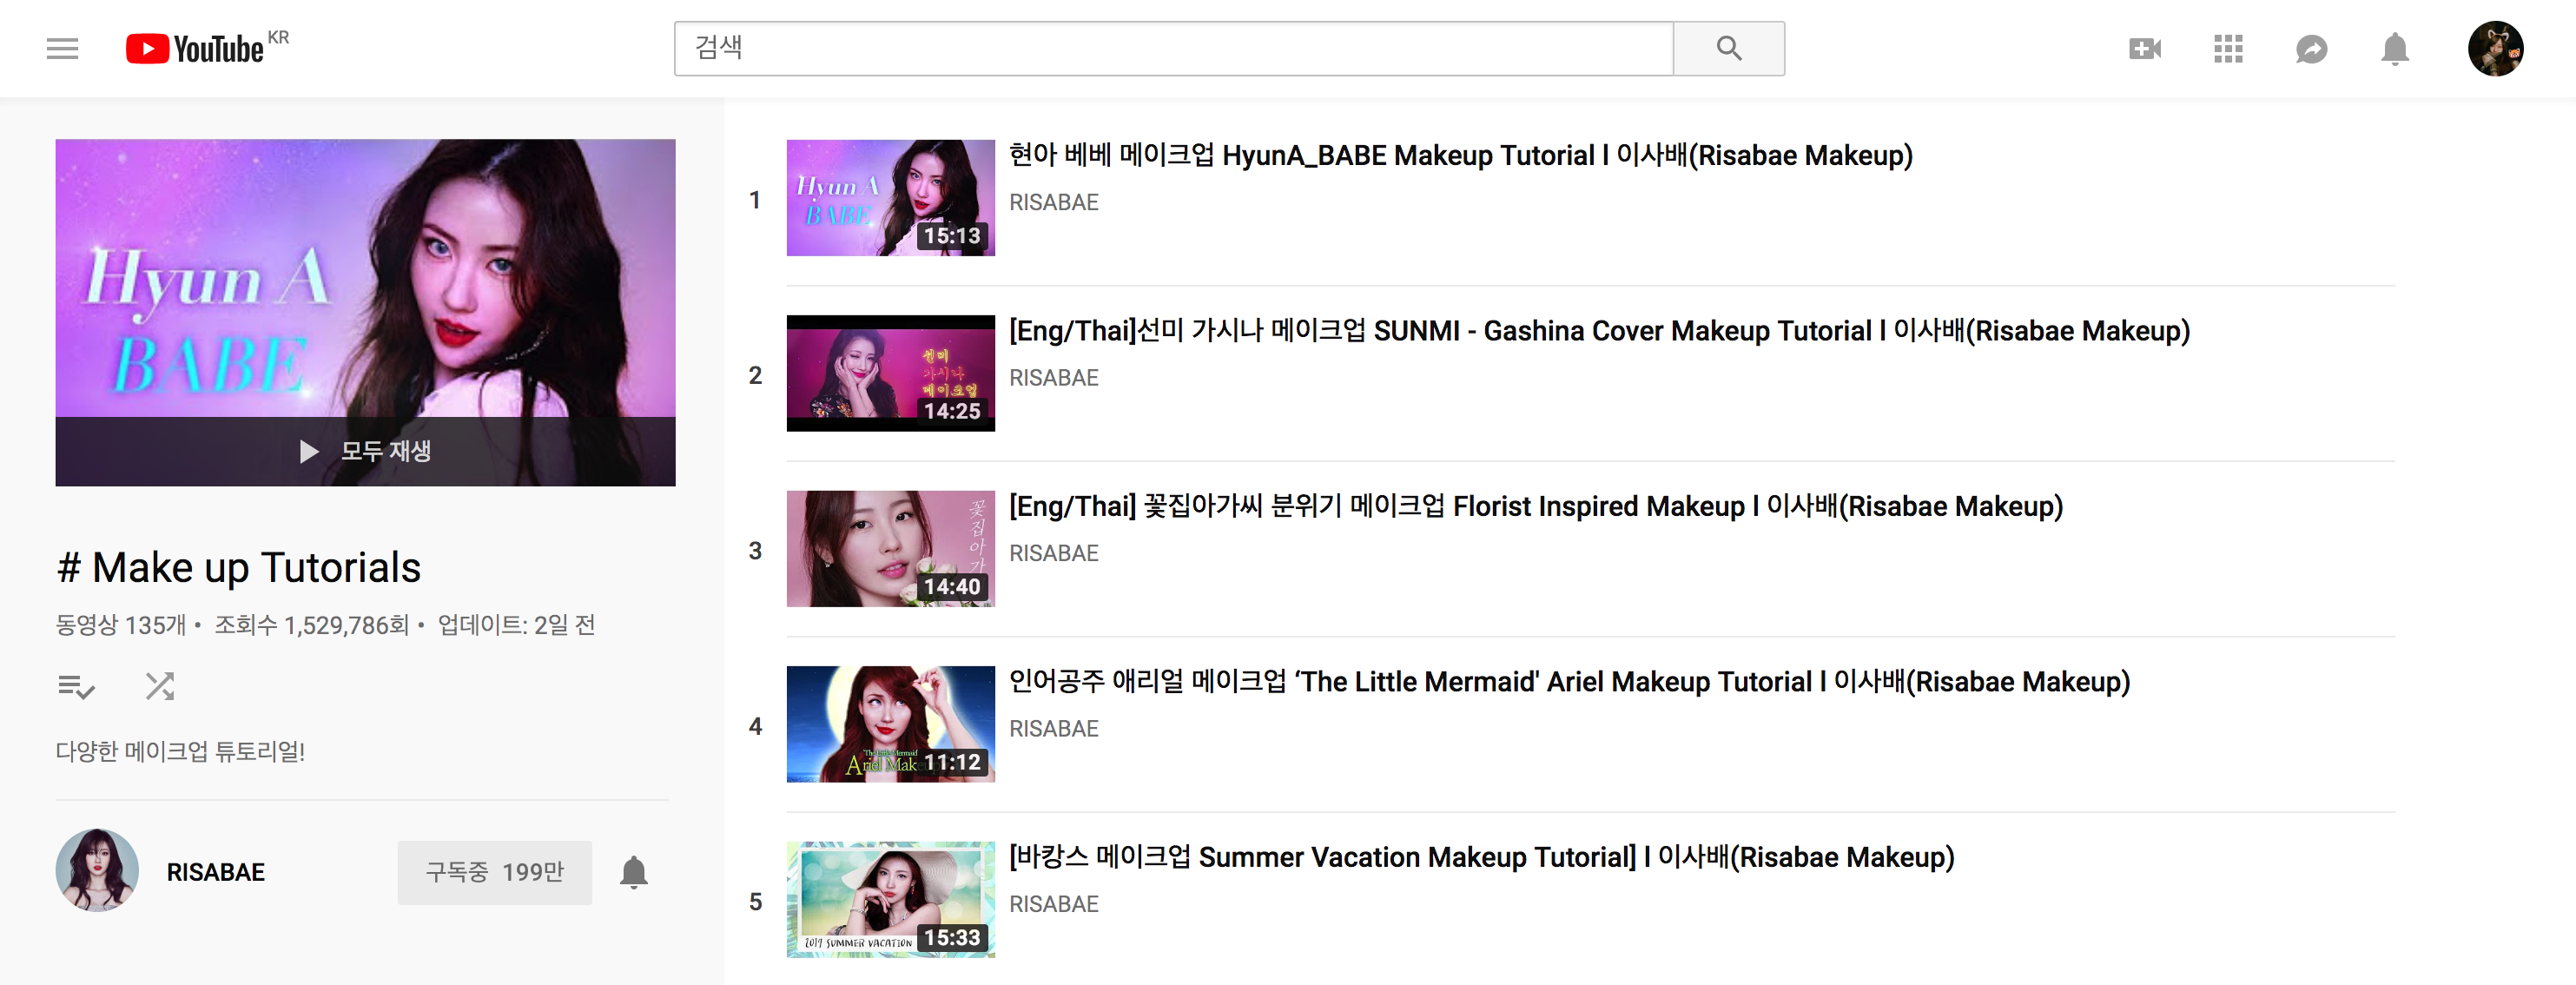
Task: Open SUNMI Gashina video thumbnail
Action: [890, 373]
